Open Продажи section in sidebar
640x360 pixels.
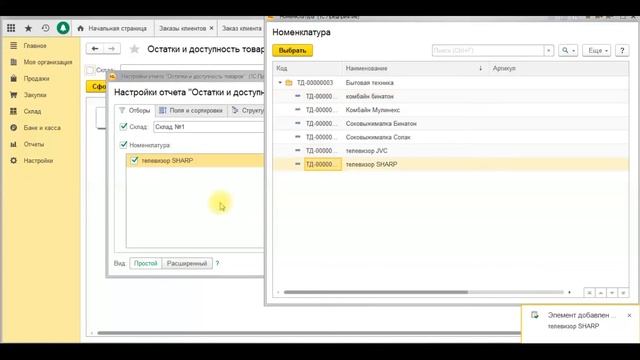36,78
